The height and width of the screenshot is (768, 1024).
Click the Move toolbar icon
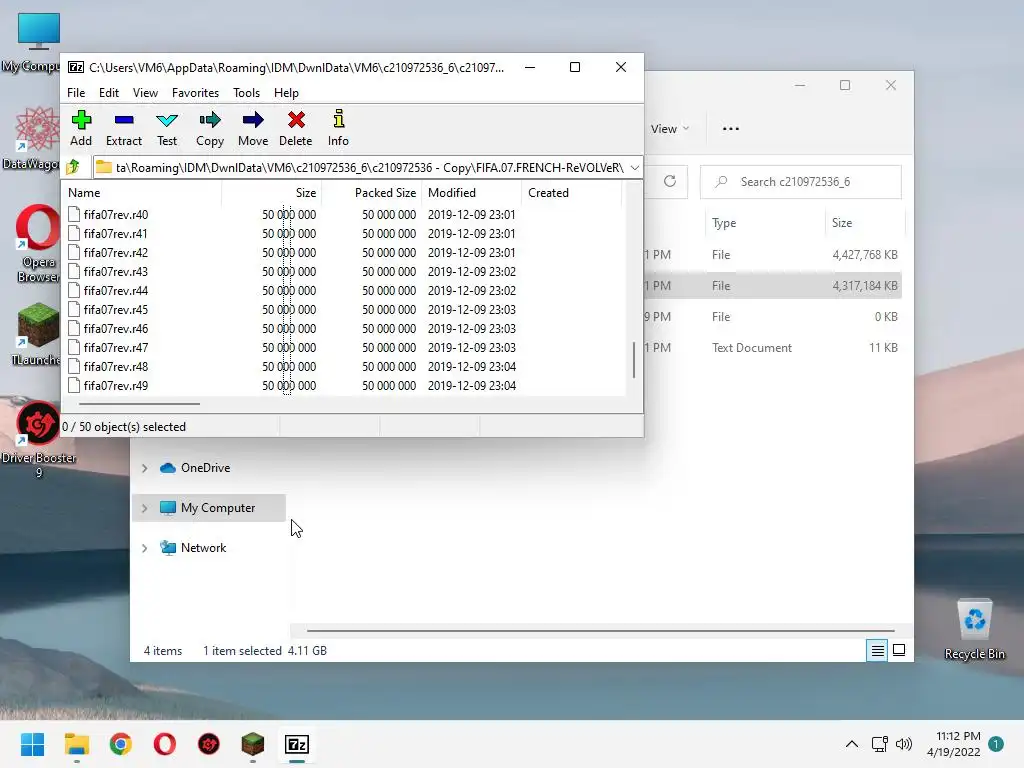pyautogui.click(x=253, y=120)
